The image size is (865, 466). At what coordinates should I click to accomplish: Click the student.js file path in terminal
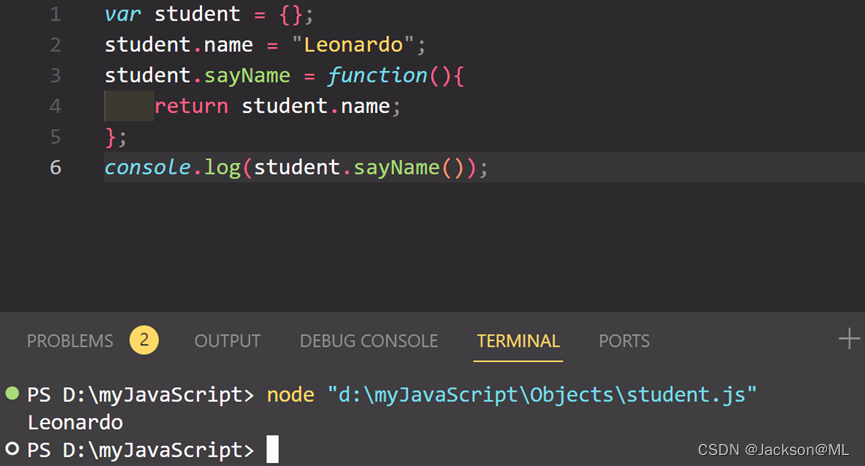[x=542, y=395]
